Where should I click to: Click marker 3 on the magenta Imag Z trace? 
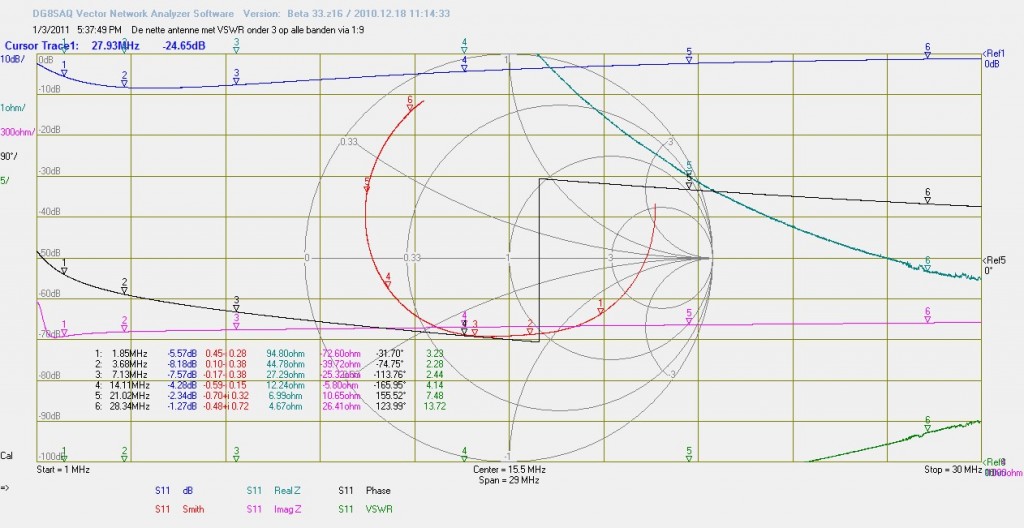coord(236,322)
